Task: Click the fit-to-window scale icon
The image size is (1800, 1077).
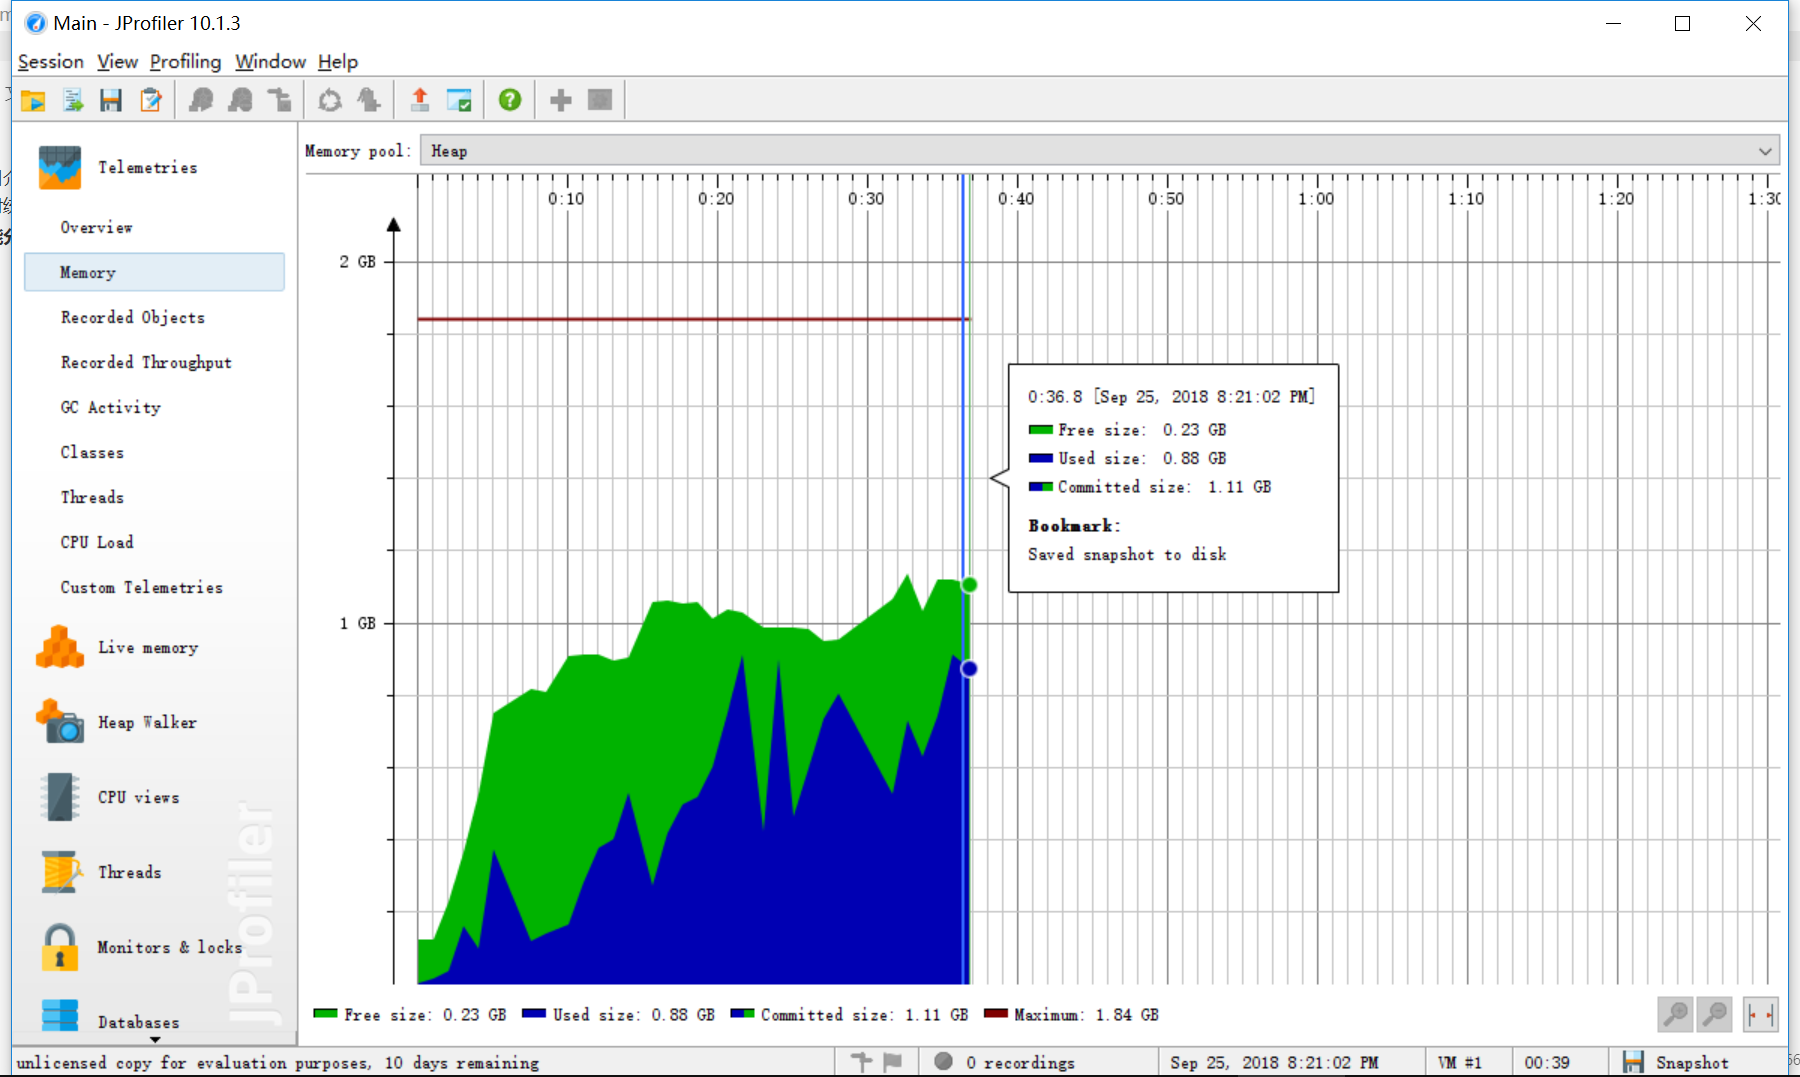Action: (x=1761, y=1014)
